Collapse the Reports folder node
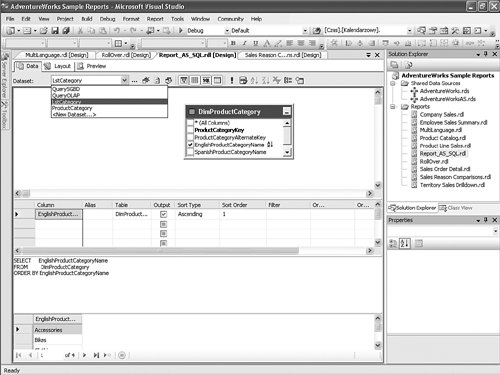The width and height of the screenshot is (500, 375). point(393,107)
